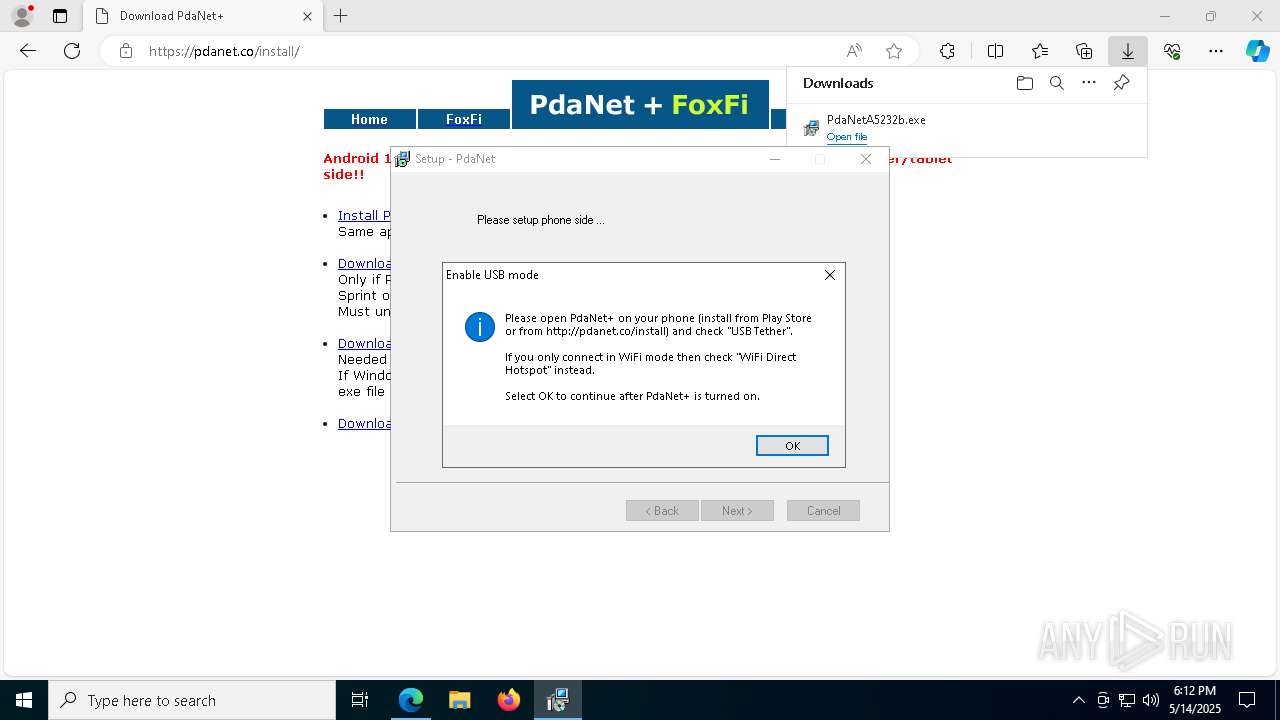Open Collections in Edge toolbar
The width and height of the screenshot is (1280, 720).
click(x=1084, y=51)
